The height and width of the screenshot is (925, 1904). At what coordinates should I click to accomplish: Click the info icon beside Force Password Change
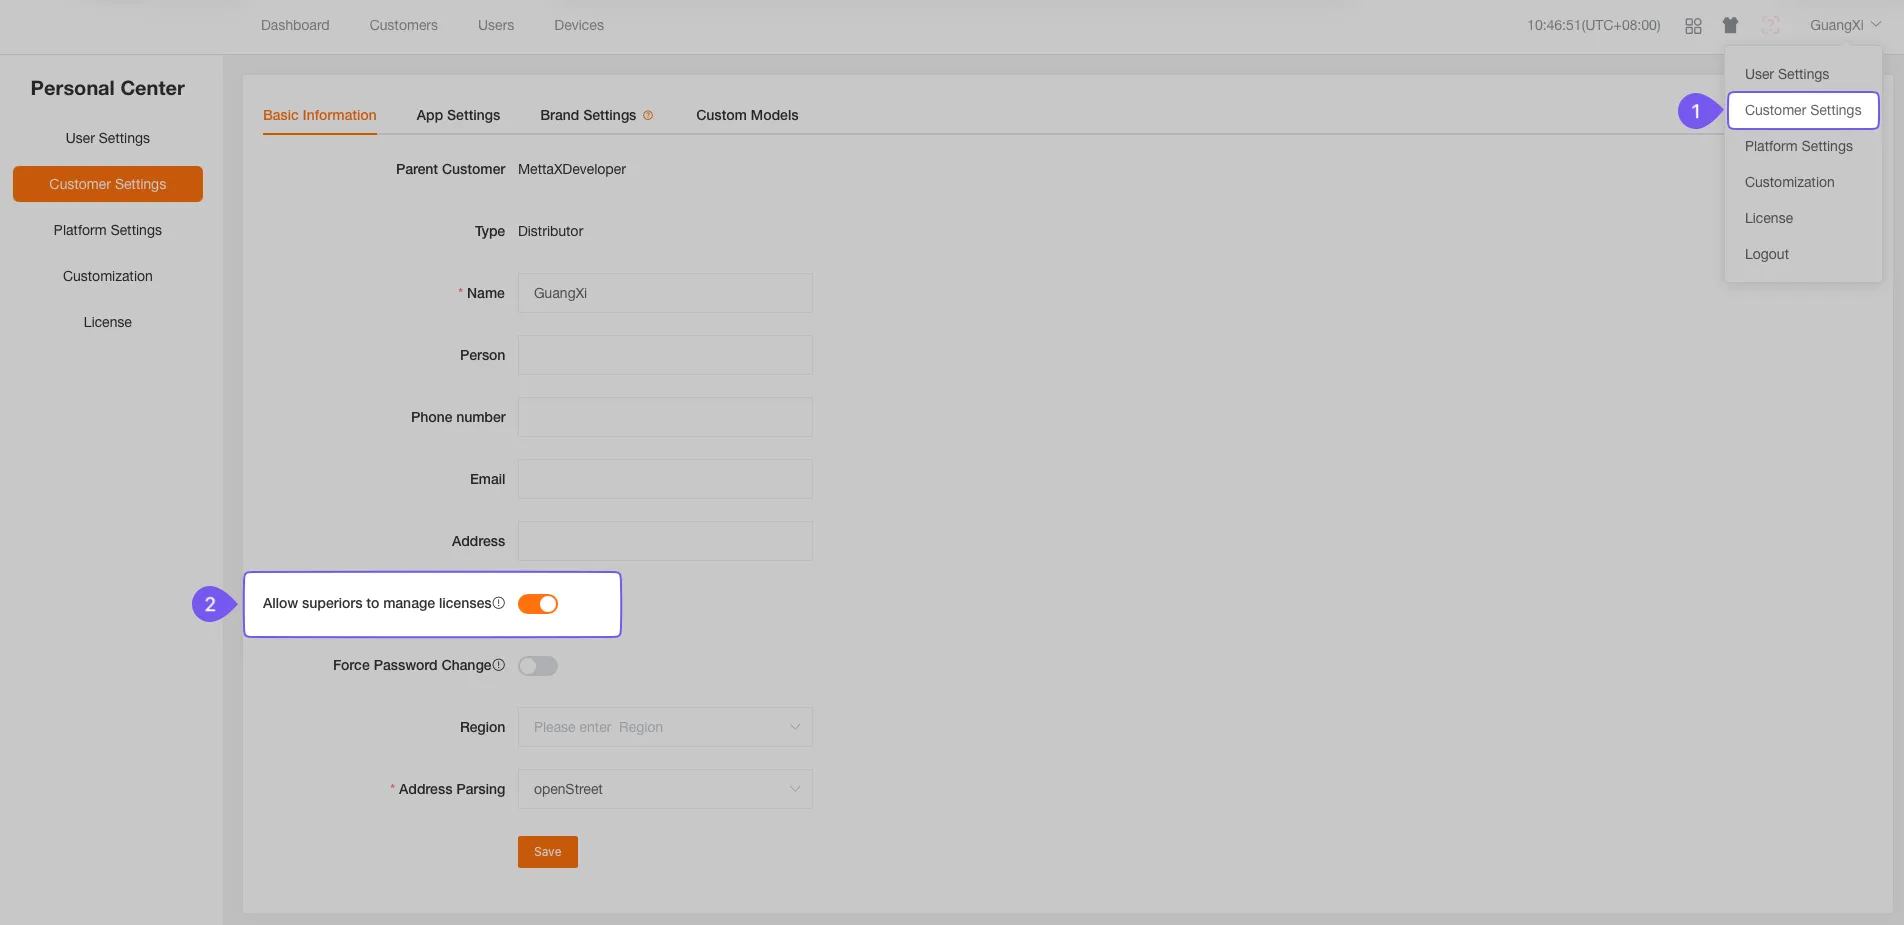pyautogui.click(x=499, y=664)
